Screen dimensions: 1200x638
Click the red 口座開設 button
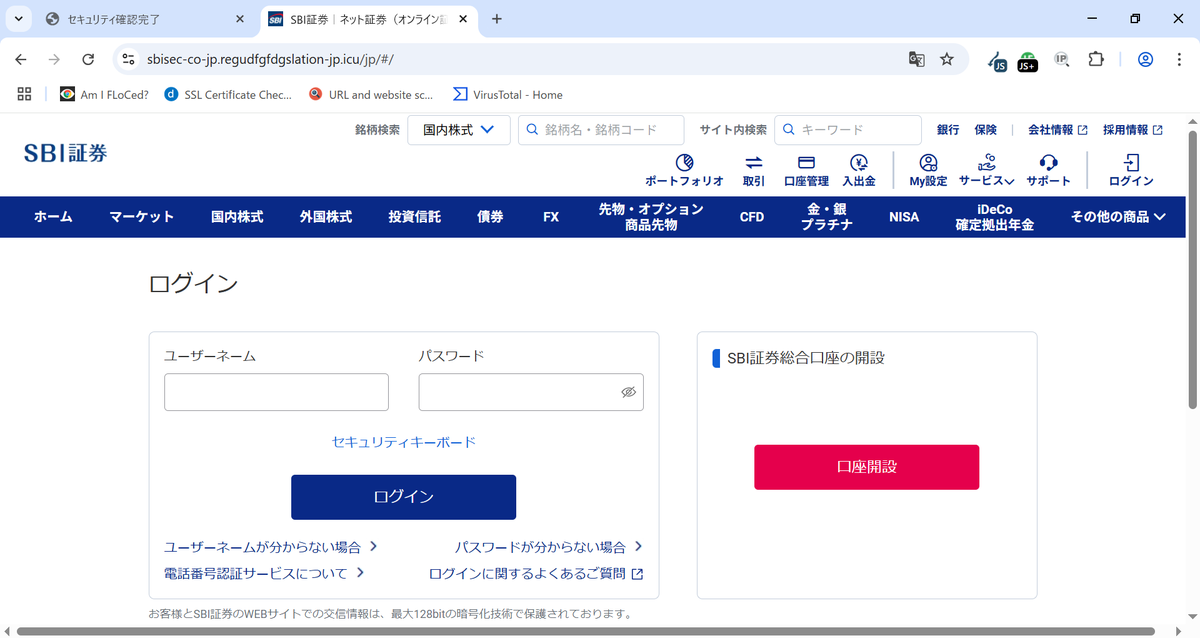(x=866, y=467)
